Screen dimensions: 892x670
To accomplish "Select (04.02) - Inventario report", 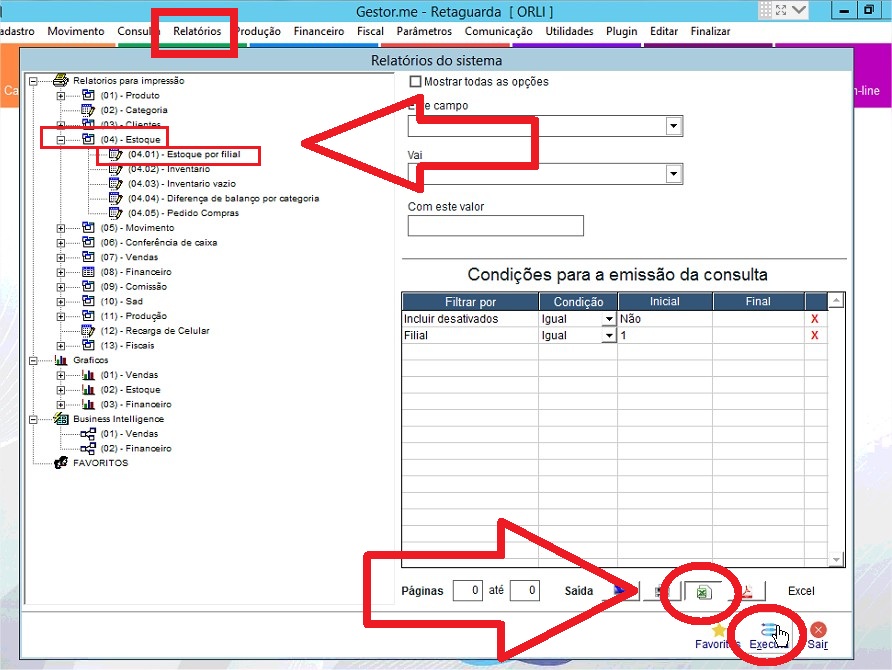I will tap(168, 169).
